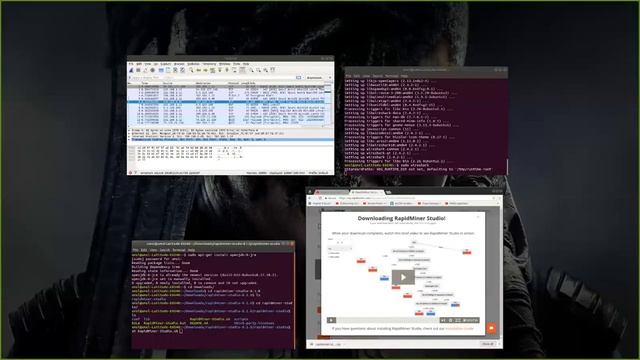Stop the running Wireshark capture
The image size is (640, 360).
click(138, 70)
